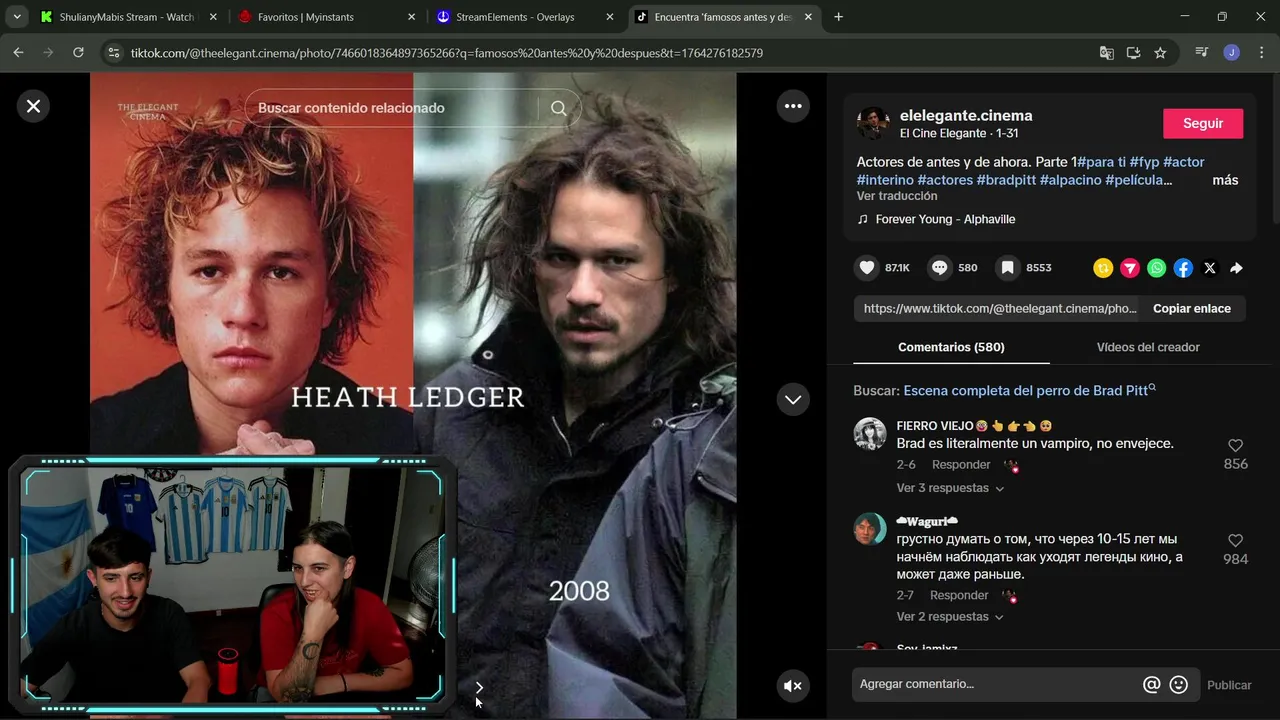Go back in browser history
The height and width of the screenshot is (720, 1280).
[18, 53]
